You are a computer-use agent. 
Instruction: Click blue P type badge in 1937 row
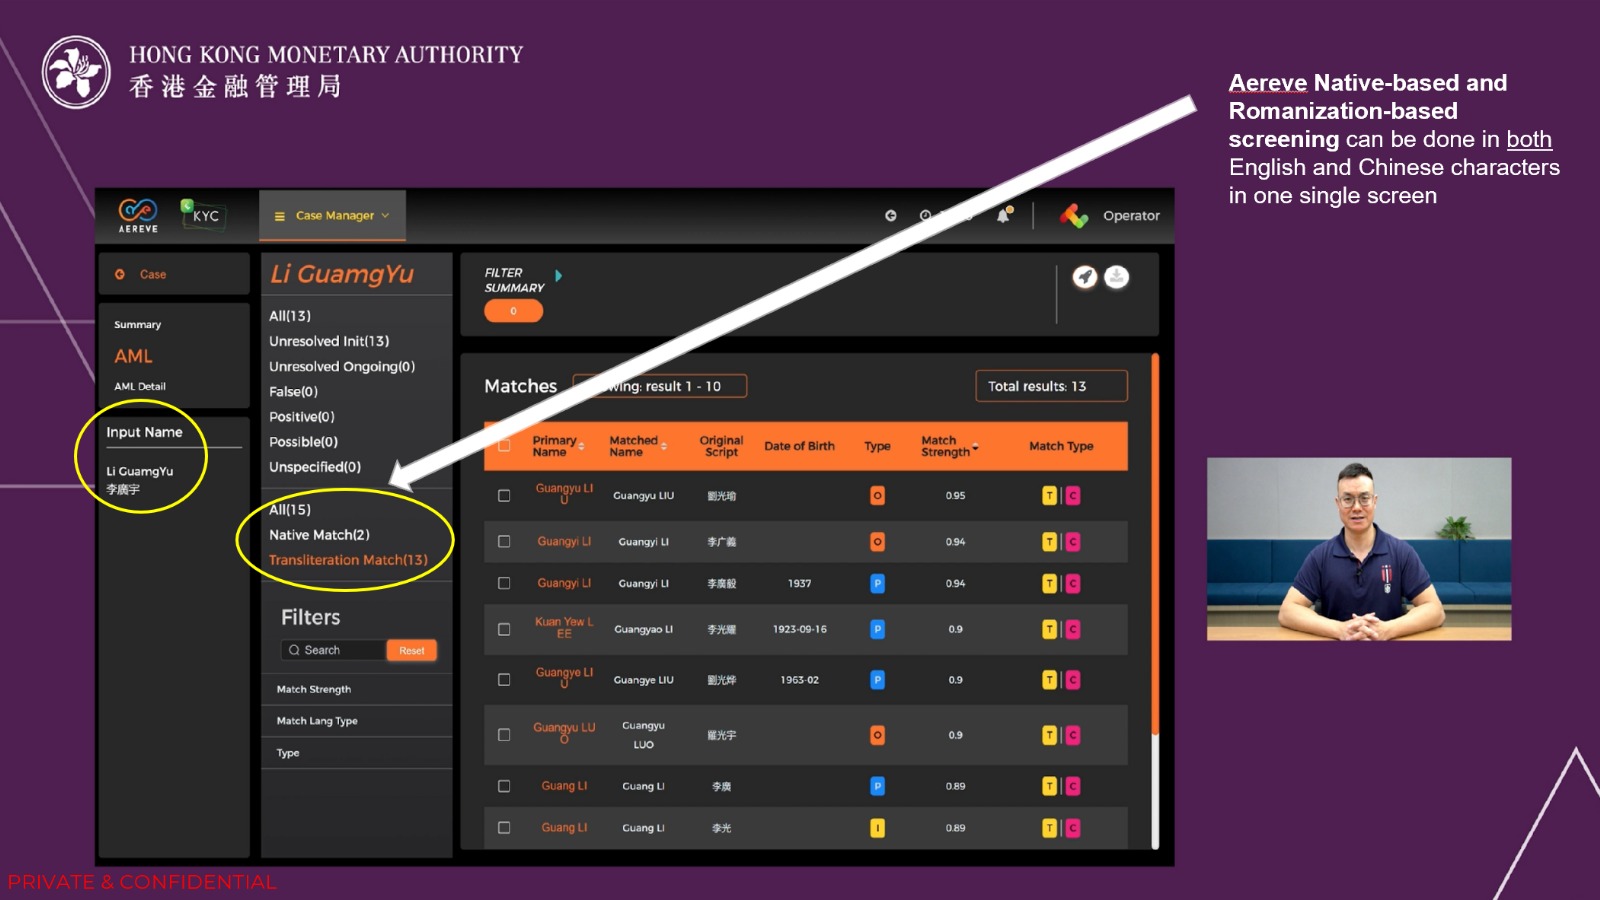(877, 584)
